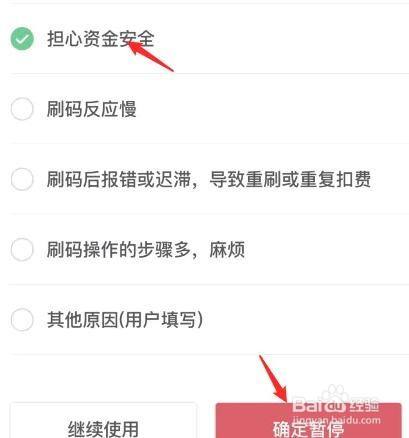Screen dimensions: 409x438
Task: Continue using via 继续使用 button
Action: click(x=103, y=421)
